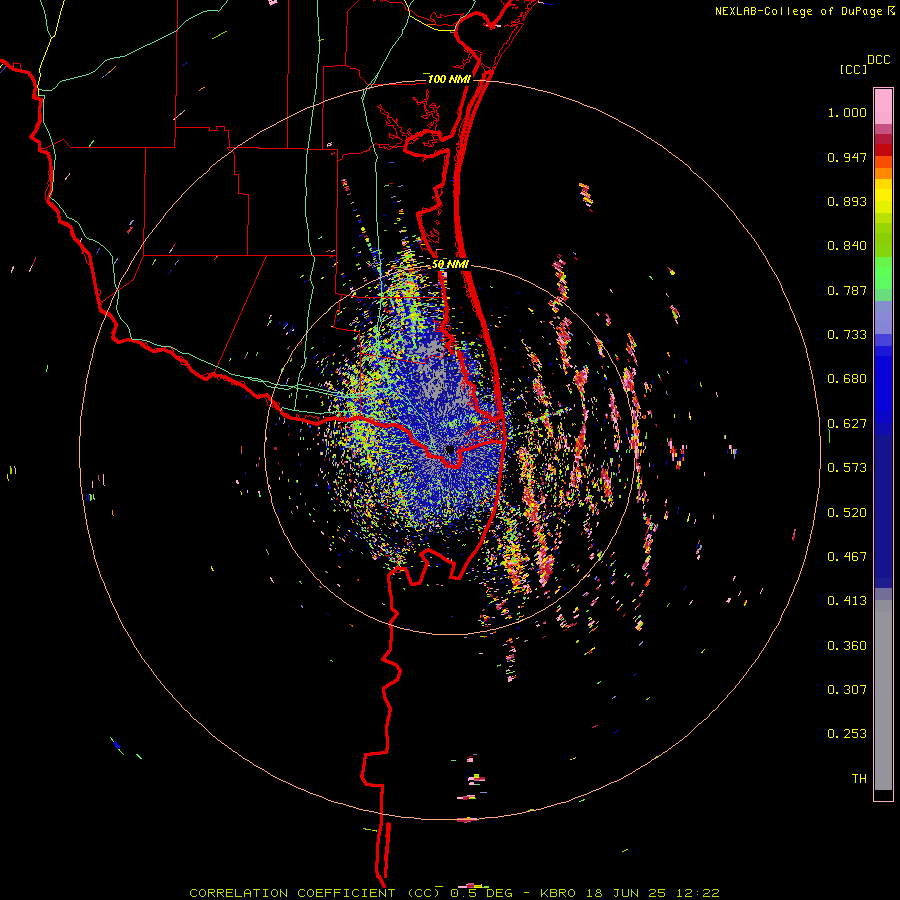Click the black radar site dot at center
900x900 pixels.
click(450, 450)
